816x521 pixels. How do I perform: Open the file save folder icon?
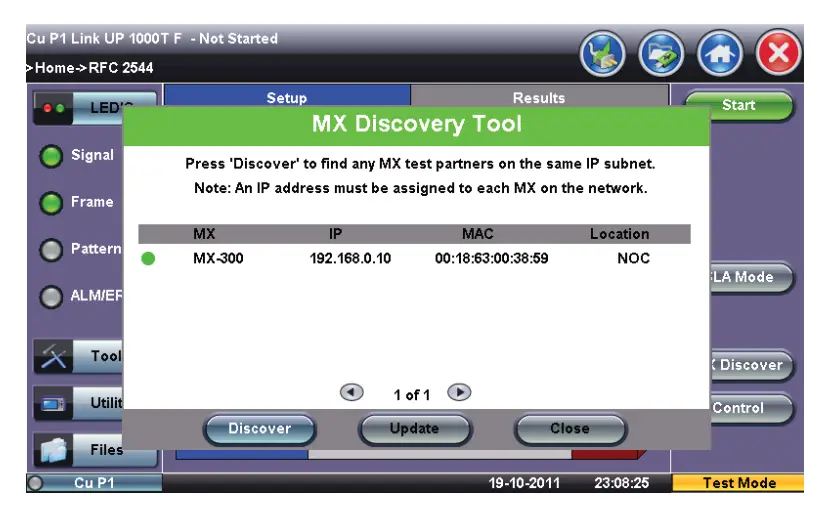pyautogui.click(x=661, y=54)
